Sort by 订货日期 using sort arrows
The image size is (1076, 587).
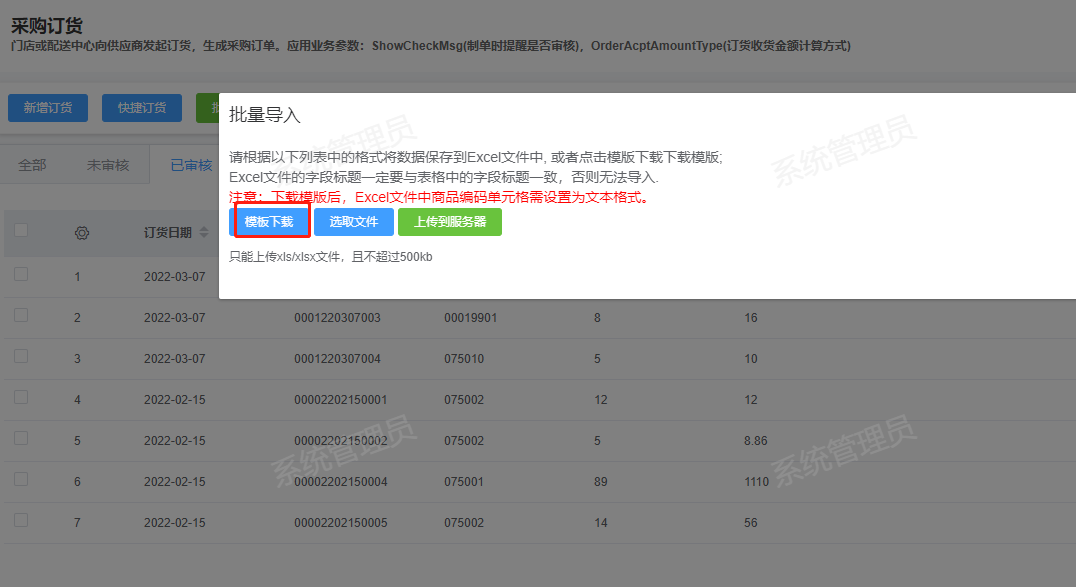point(204,233)
